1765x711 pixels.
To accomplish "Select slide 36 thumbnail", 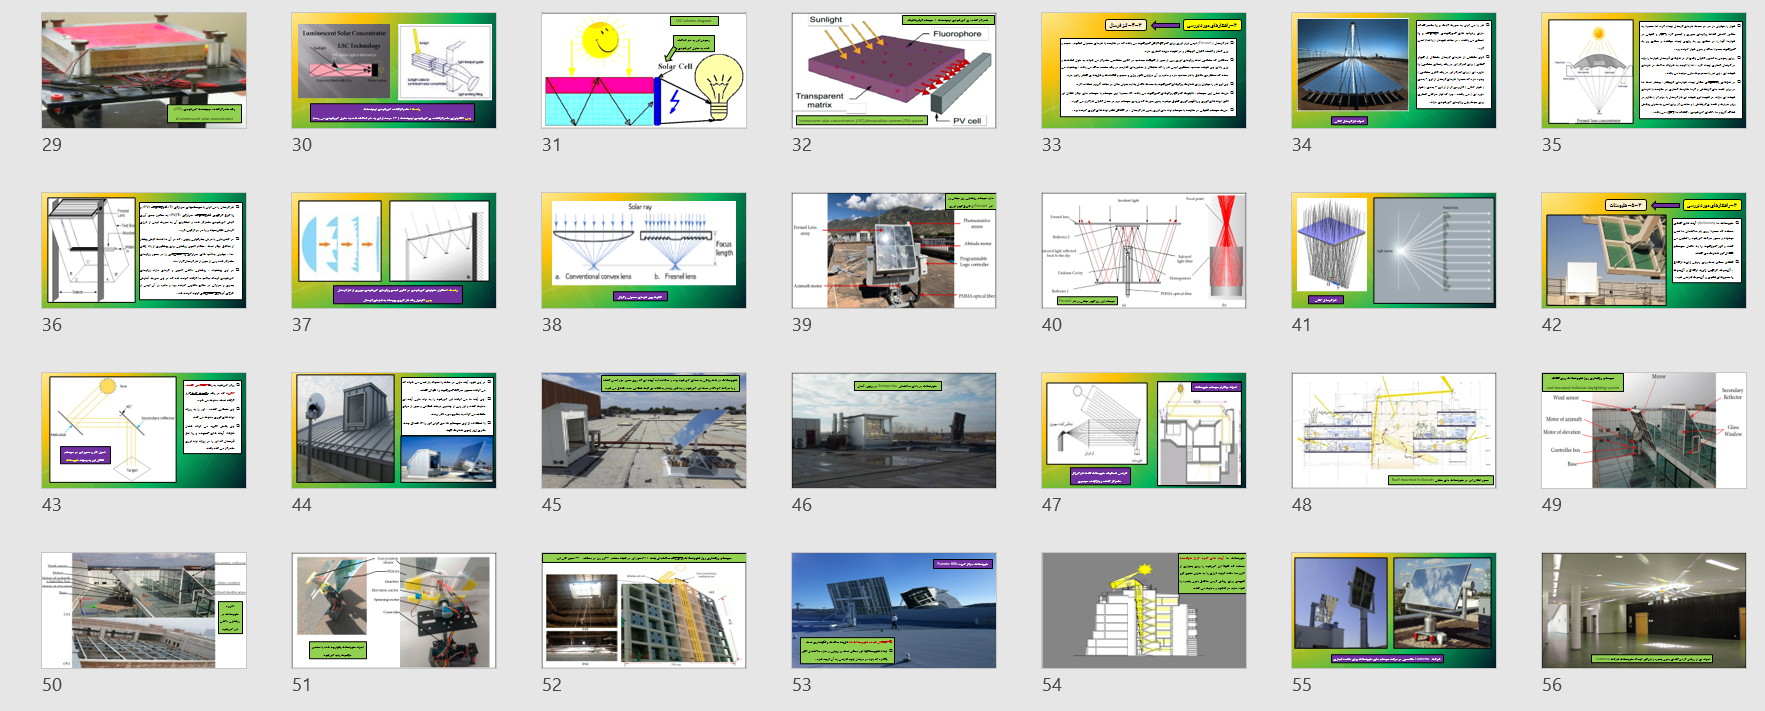I will [144, 250].
